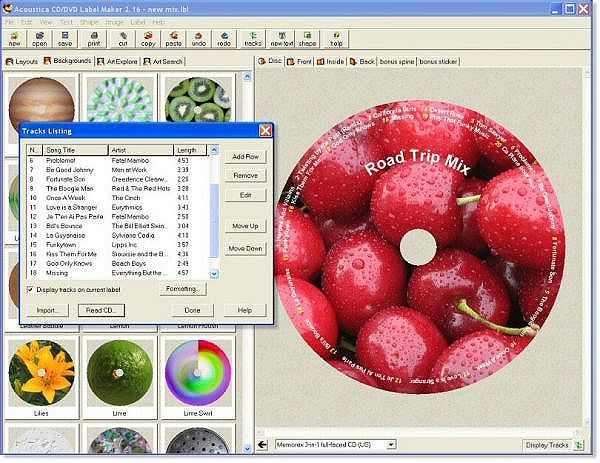Select track row 'Funkytown'
Image resolution: width=600 pixels, height=463 pixels.
click(x=118, y=245)
